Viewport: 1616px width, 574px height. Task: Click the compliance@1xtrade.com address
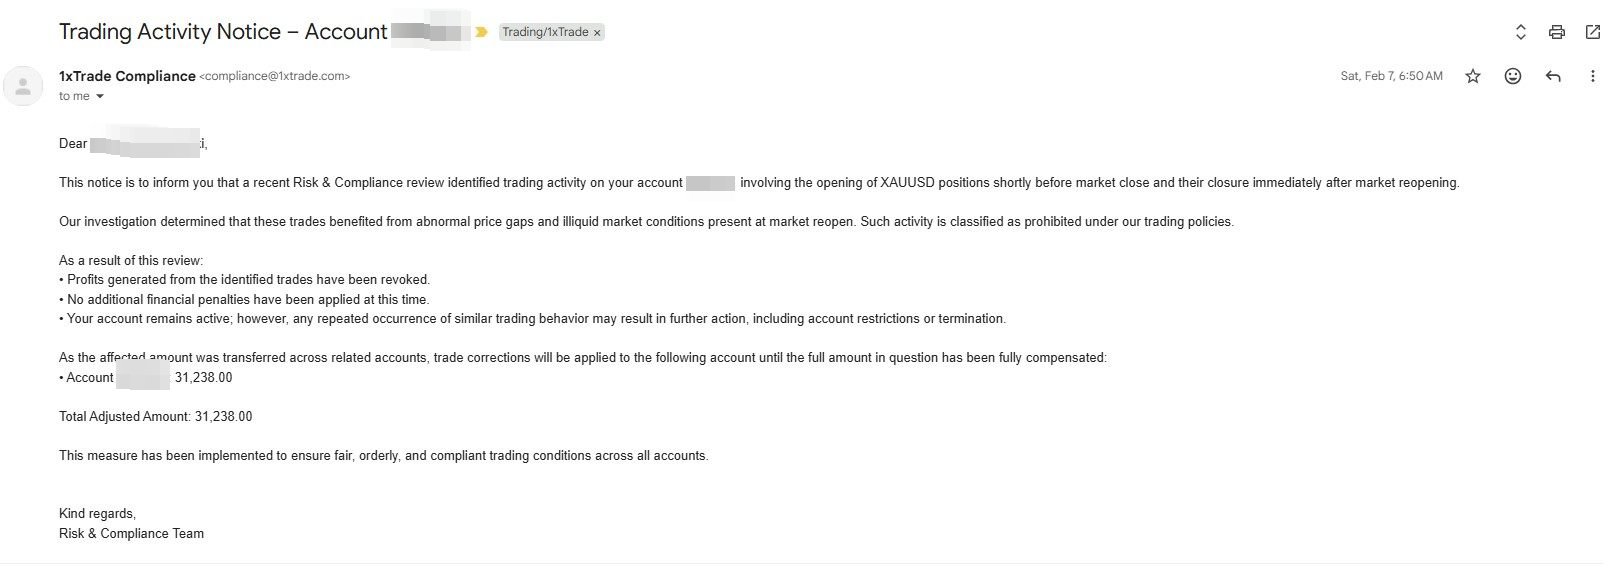tap(275, 76)
